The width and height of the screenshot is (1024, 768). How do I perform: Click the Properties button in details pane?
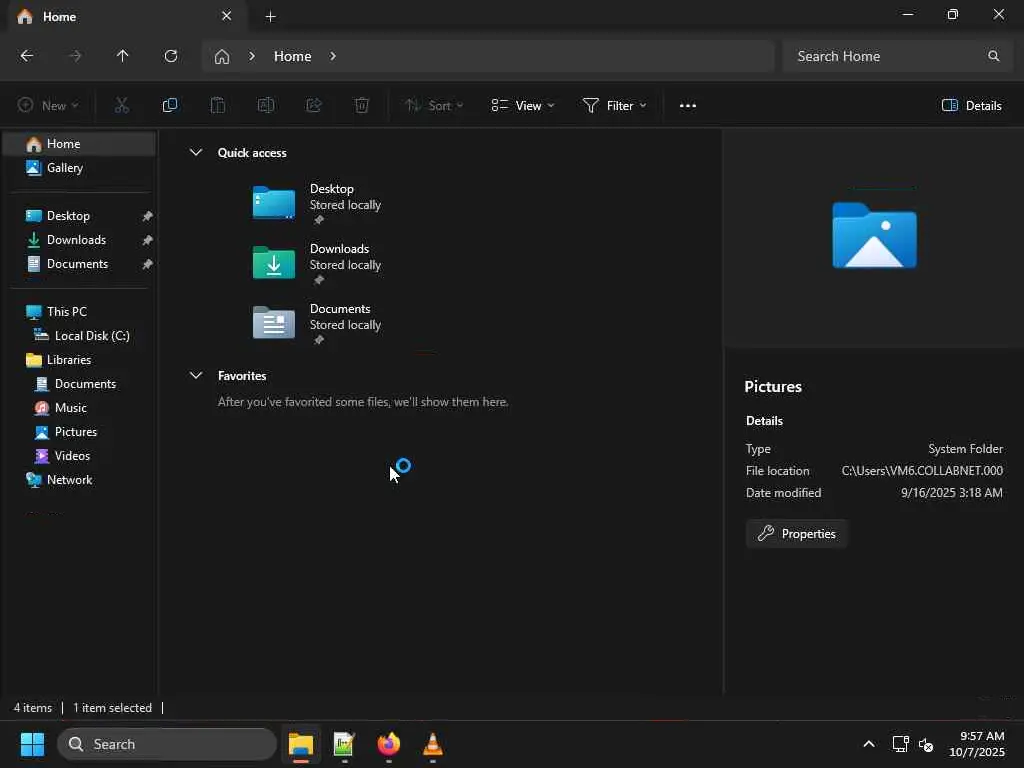pos(797,534)
